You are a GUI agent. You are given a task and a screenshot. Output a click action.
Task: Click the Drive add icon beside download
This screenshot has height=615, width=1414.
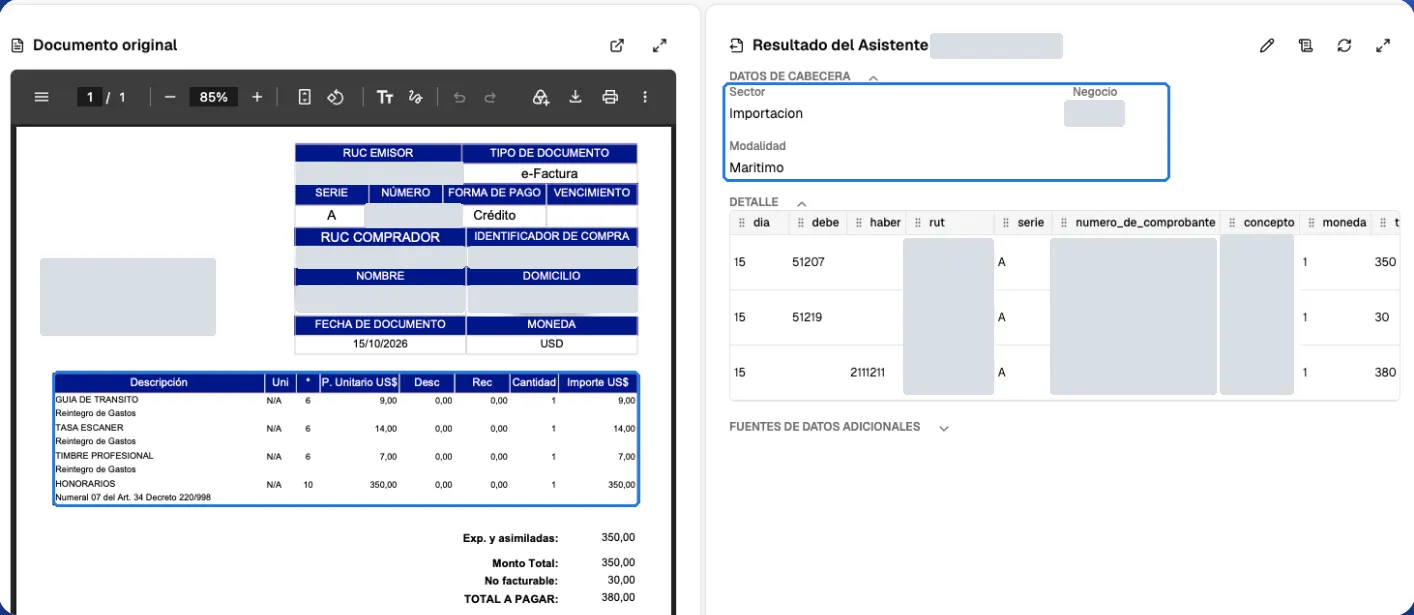point(541,97)
